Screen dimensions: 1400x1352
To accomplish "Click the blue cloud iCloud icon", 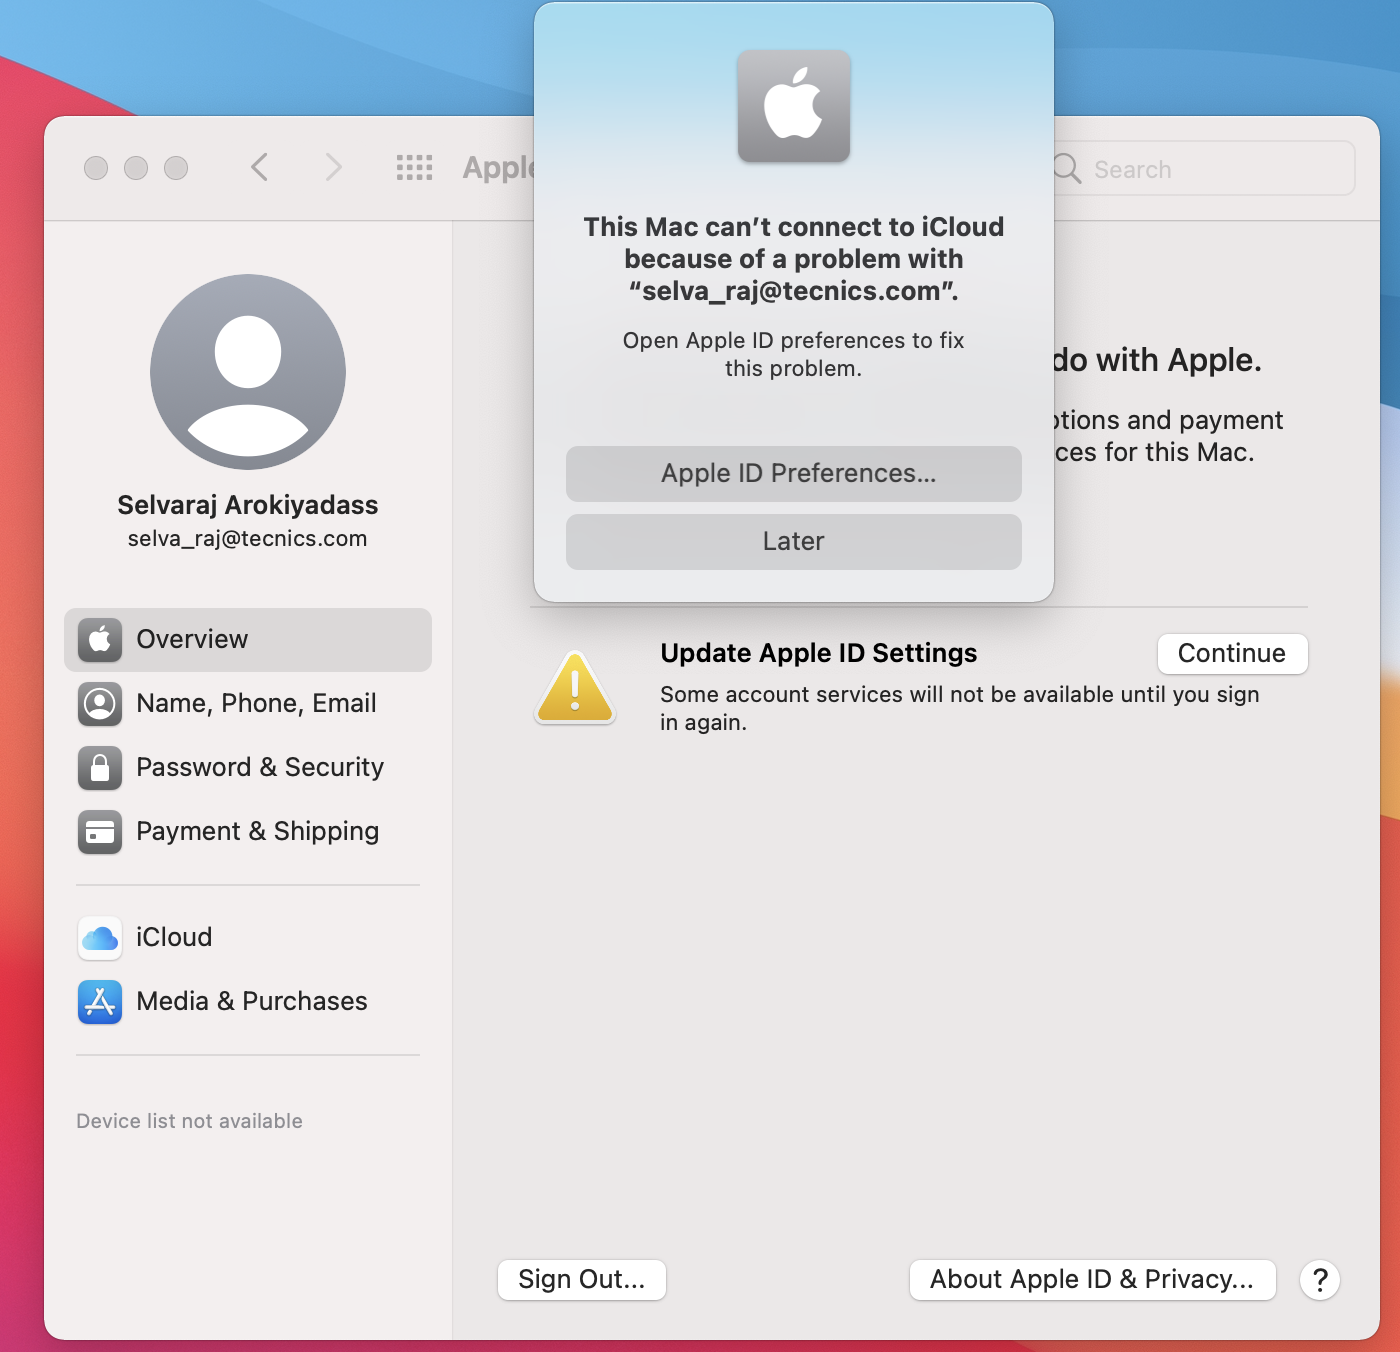I will (x=100, y=938).
